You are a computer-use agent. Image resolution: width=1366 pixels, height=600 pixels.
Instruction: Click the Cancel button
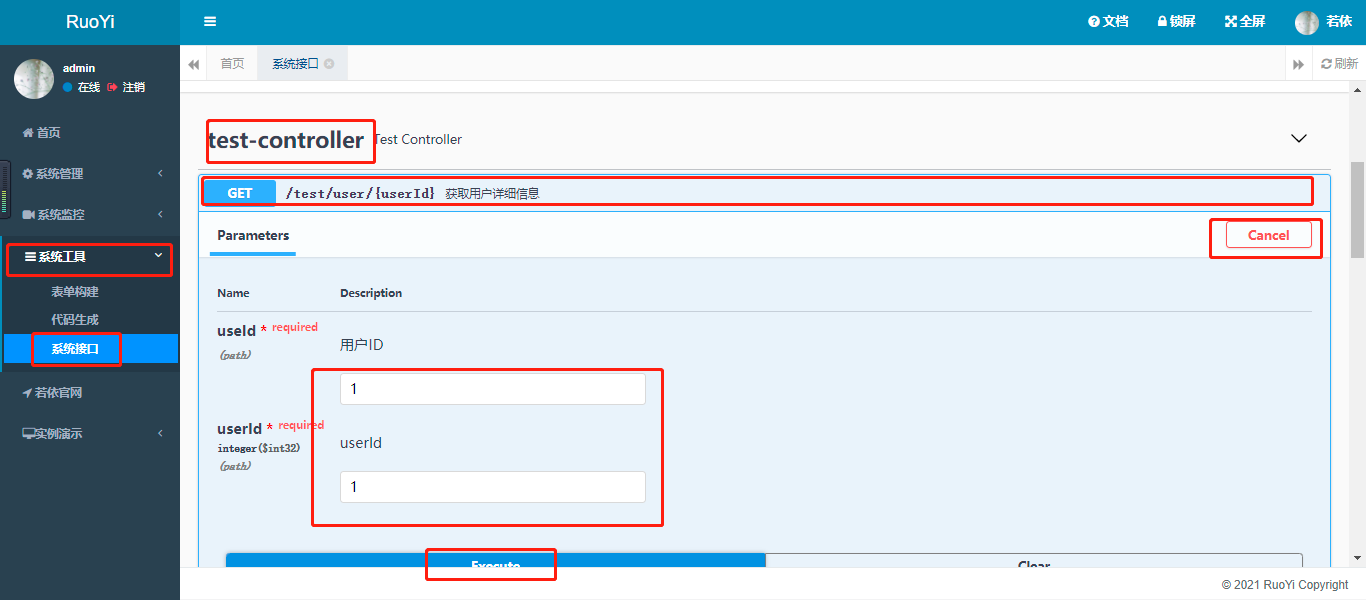(x=1268, y=235)
